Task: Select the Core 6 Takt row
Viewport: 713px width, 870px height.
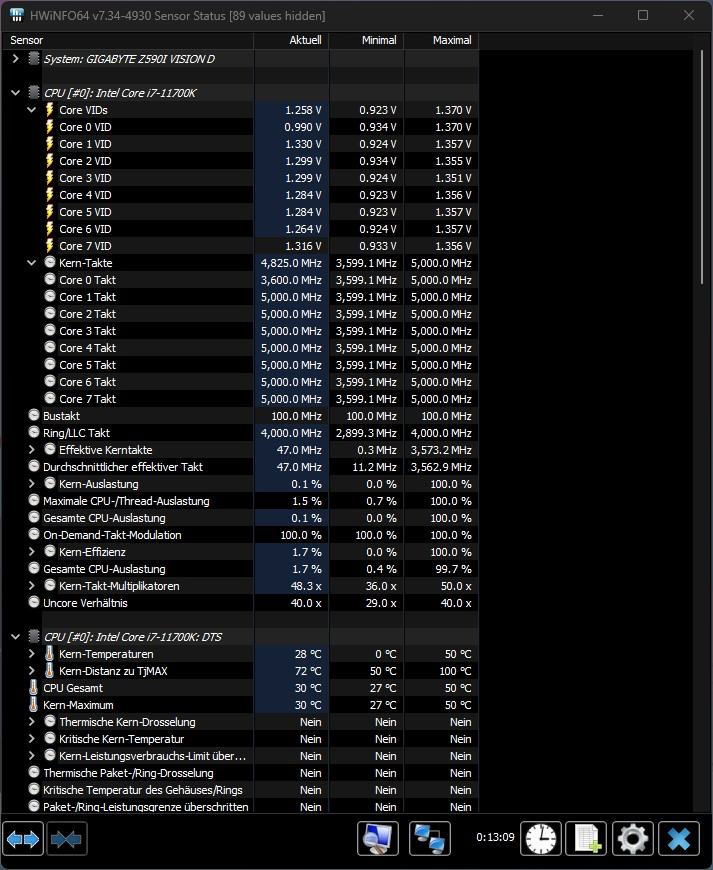Action: [x=239, y=382]
